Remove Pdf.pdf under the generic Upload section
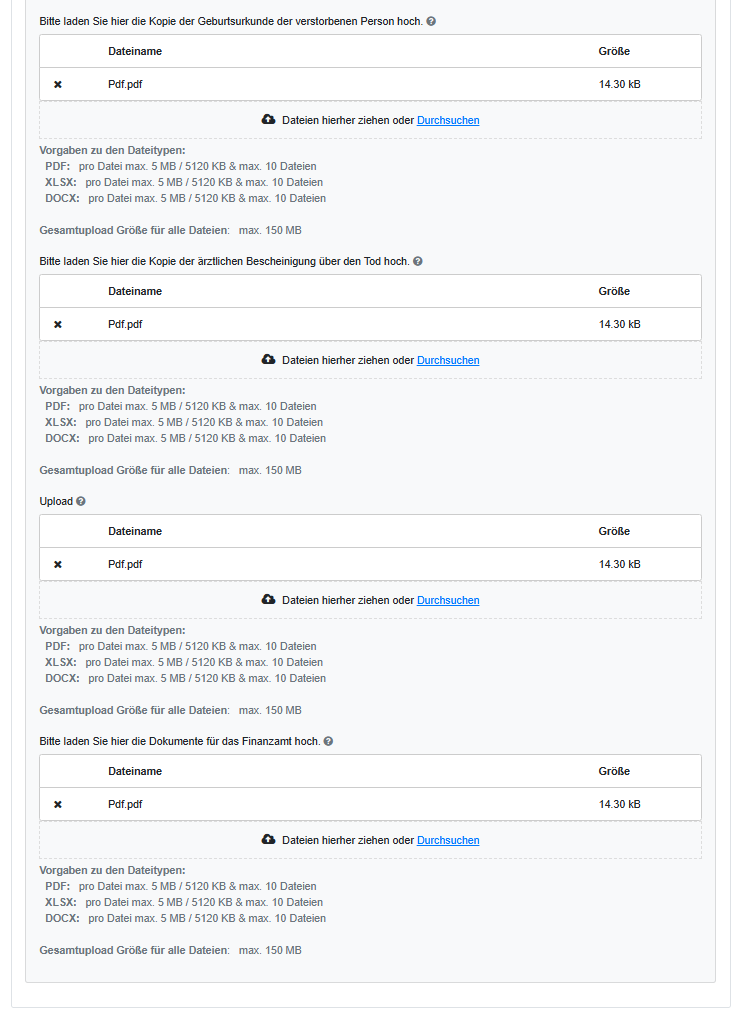The height and width of the screenshot is (1010, 741). point(57,564)
